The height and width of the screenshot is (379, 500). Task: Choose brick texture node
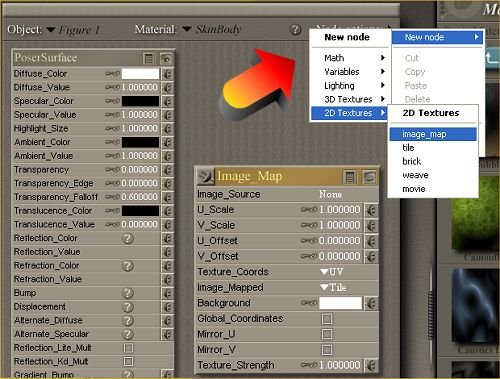tap(433, 161)
